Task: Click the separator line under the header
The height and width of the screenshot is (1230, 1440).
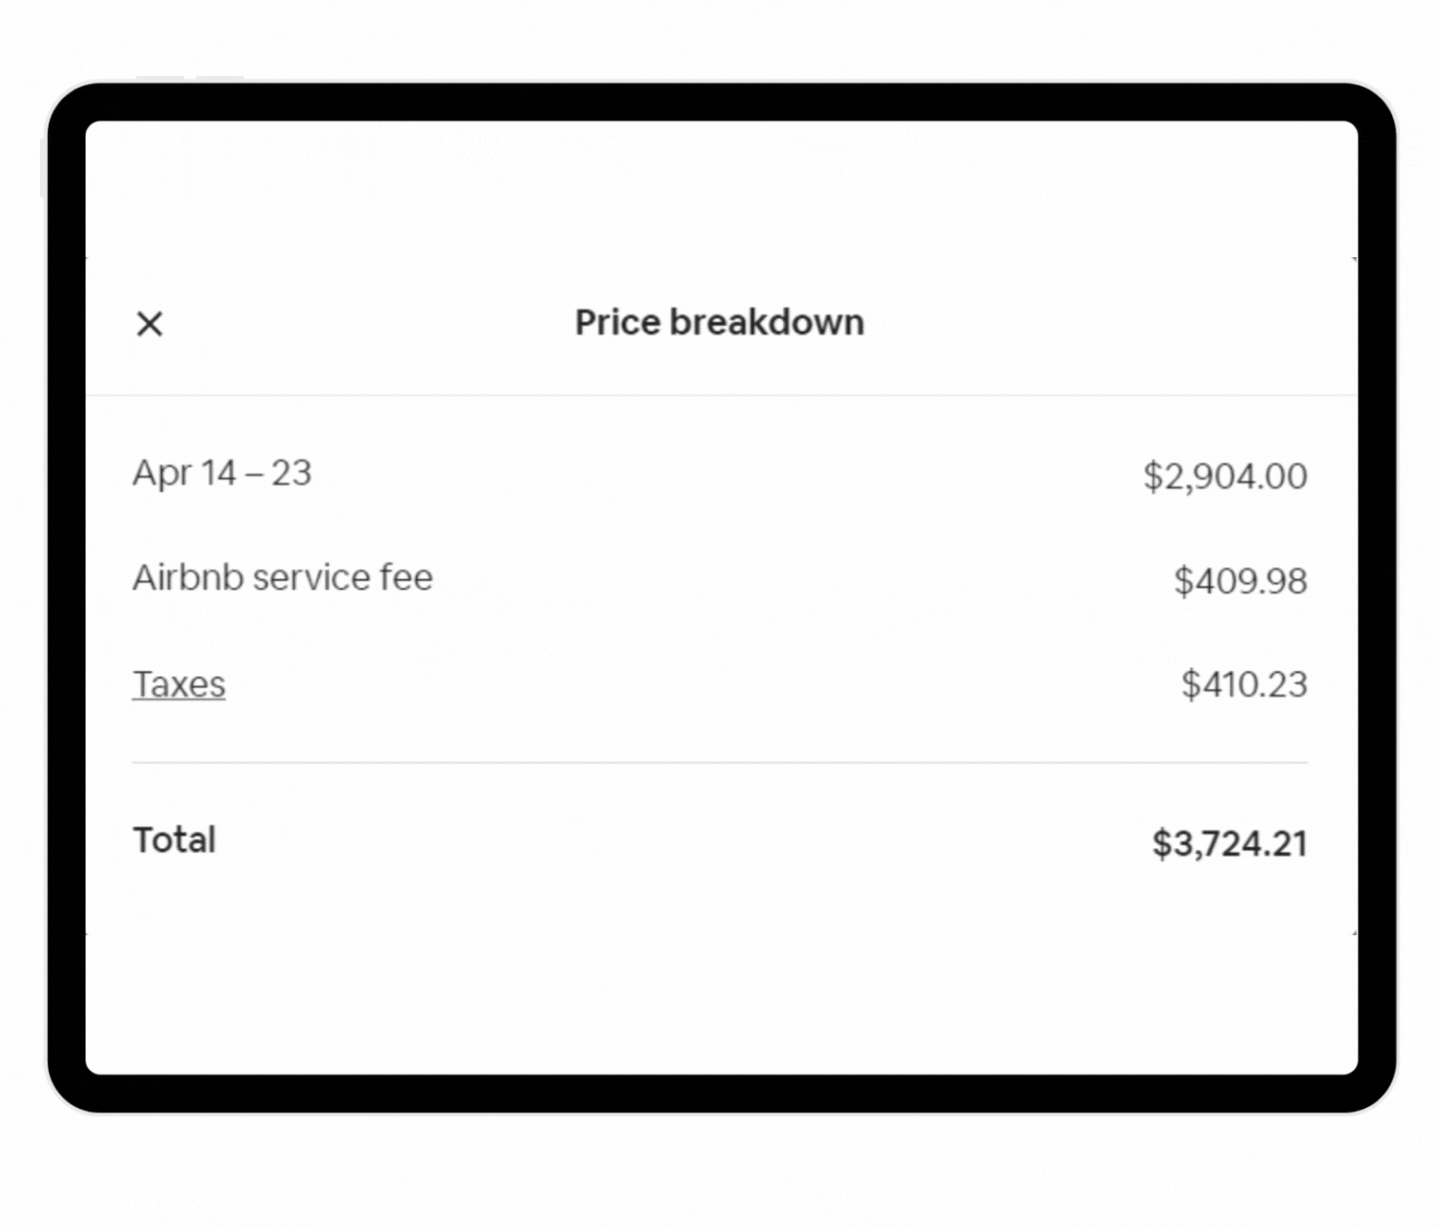Action: tap(719, 395)
